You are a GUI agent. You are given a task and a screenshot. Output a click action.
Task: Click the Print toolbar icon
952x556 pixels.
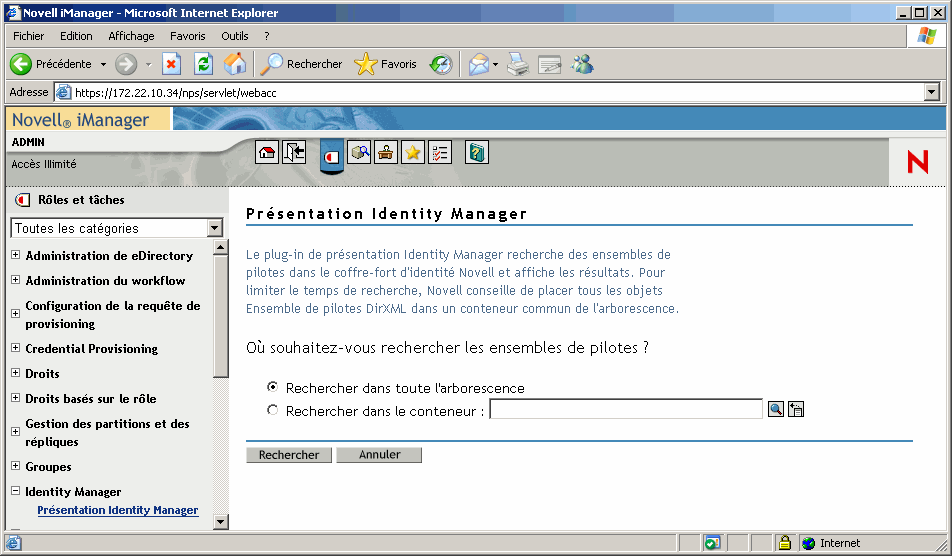[518, 64]
